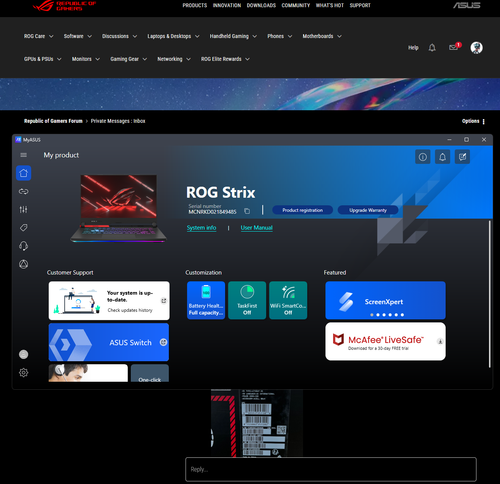Open forum messages envelope icon
500x484 pixels.
tap(453, 47)
